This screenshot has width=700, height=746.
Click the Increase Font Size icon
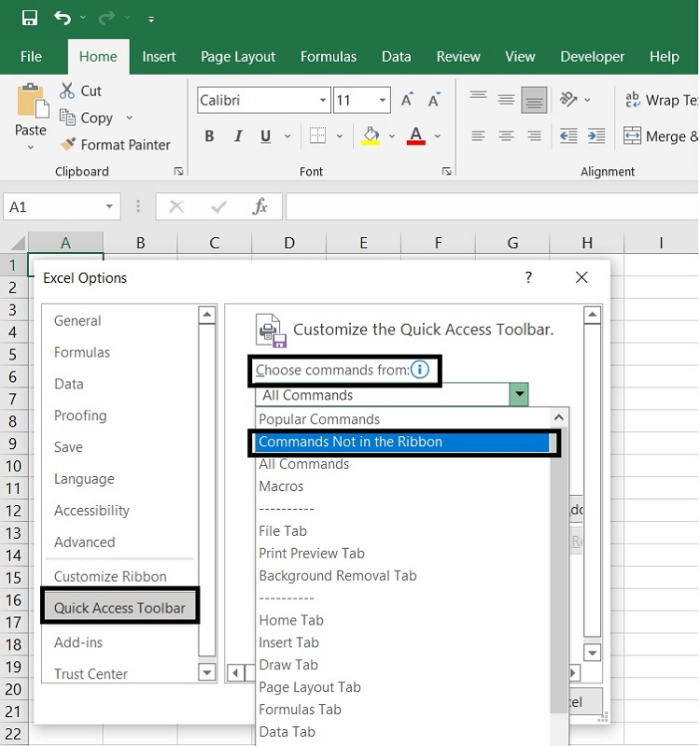(407, 100)
